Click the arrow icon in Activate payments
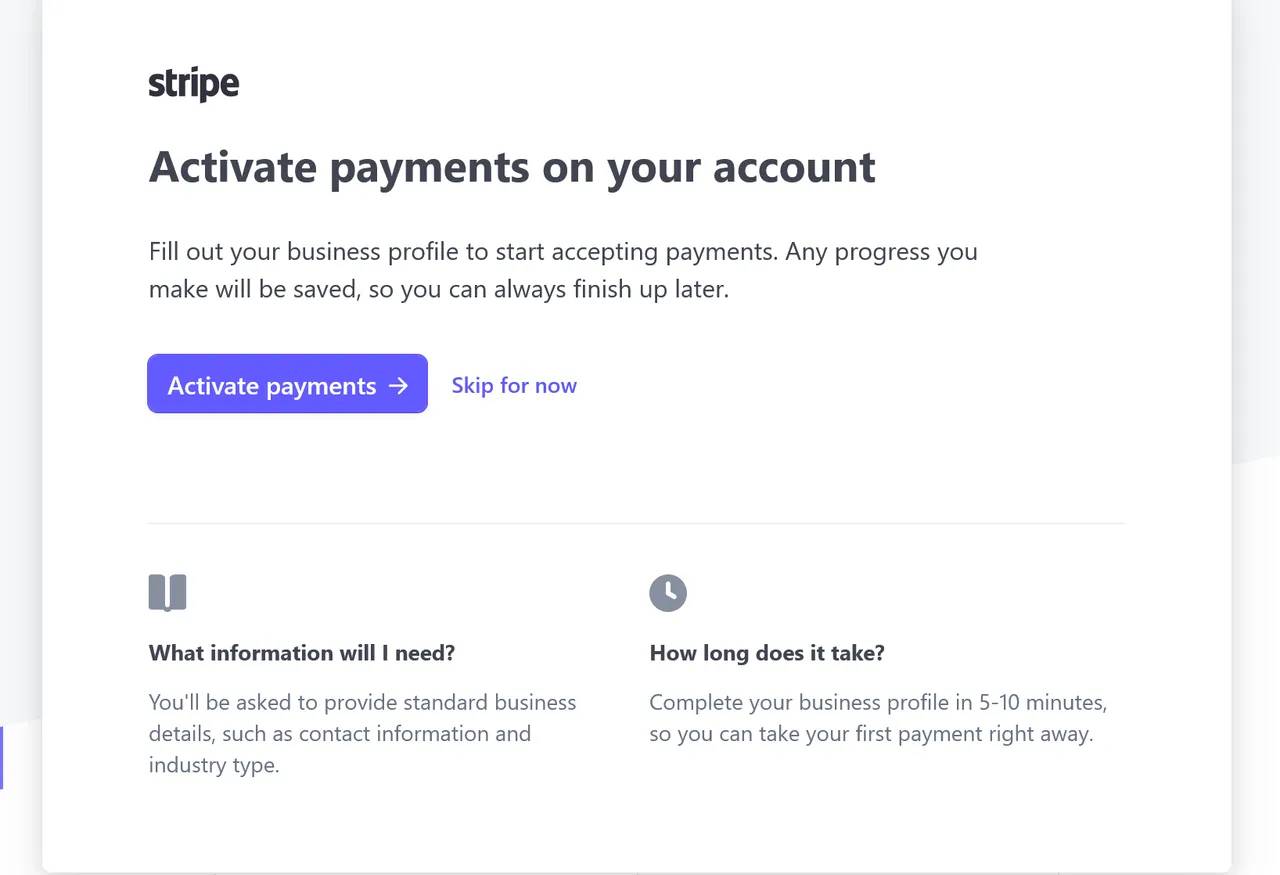Screen dimensions: 1280x875 point(398,386)
